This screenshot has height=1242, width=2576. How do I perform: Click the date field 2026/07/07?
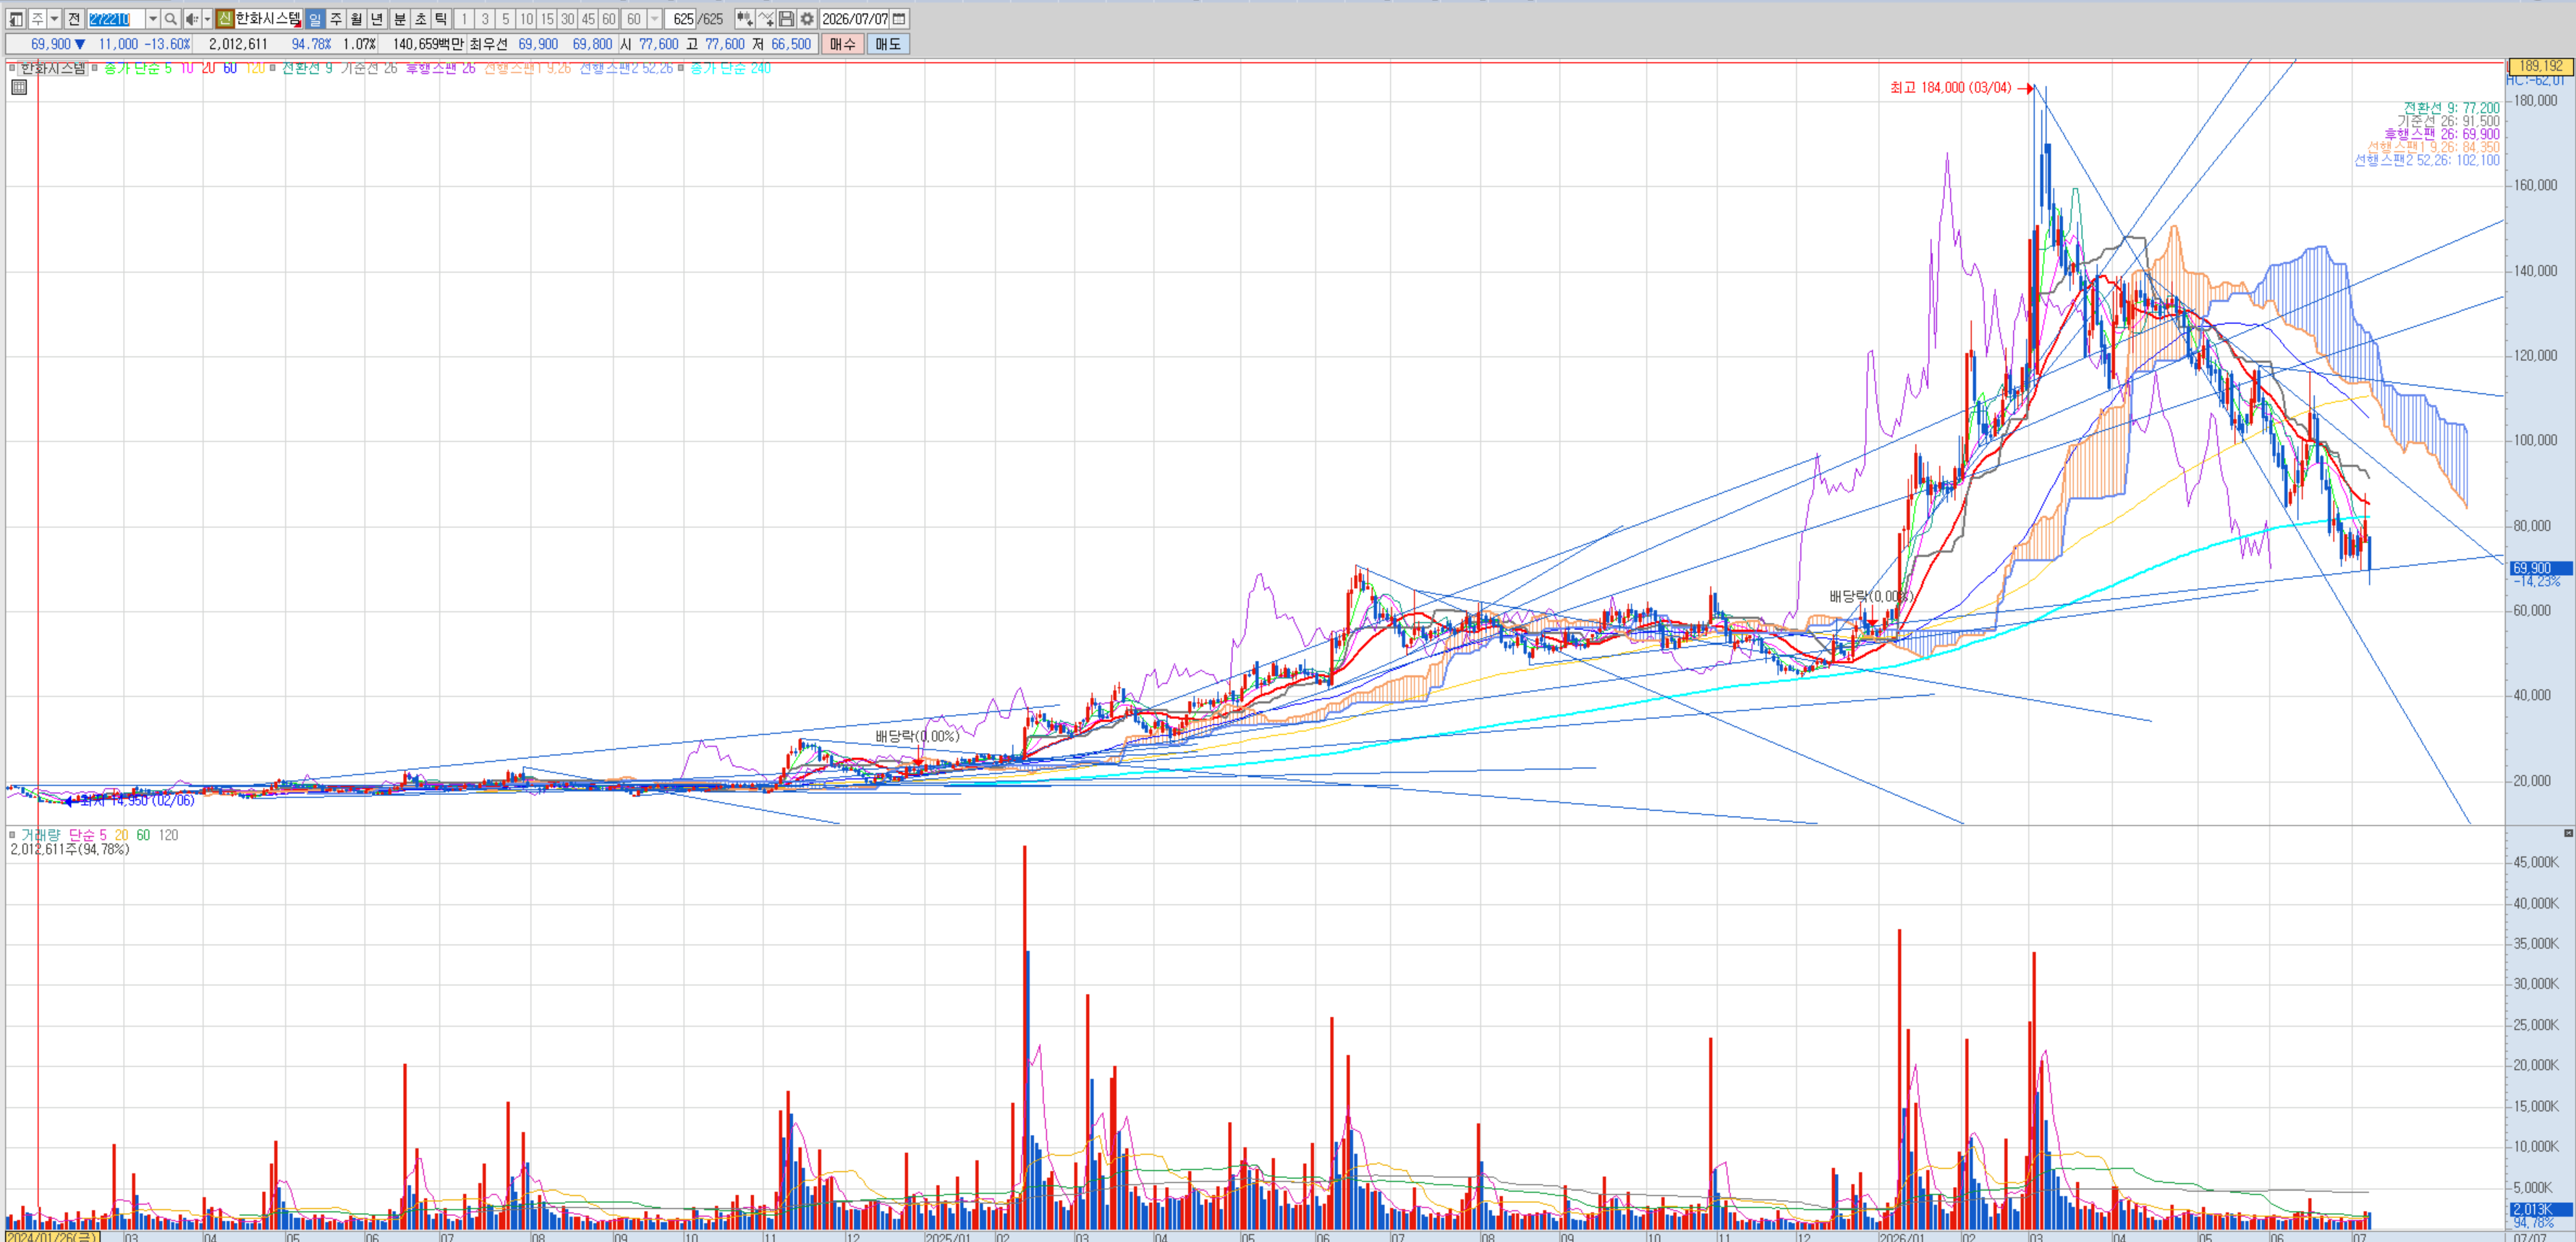[x=855, y=19]
